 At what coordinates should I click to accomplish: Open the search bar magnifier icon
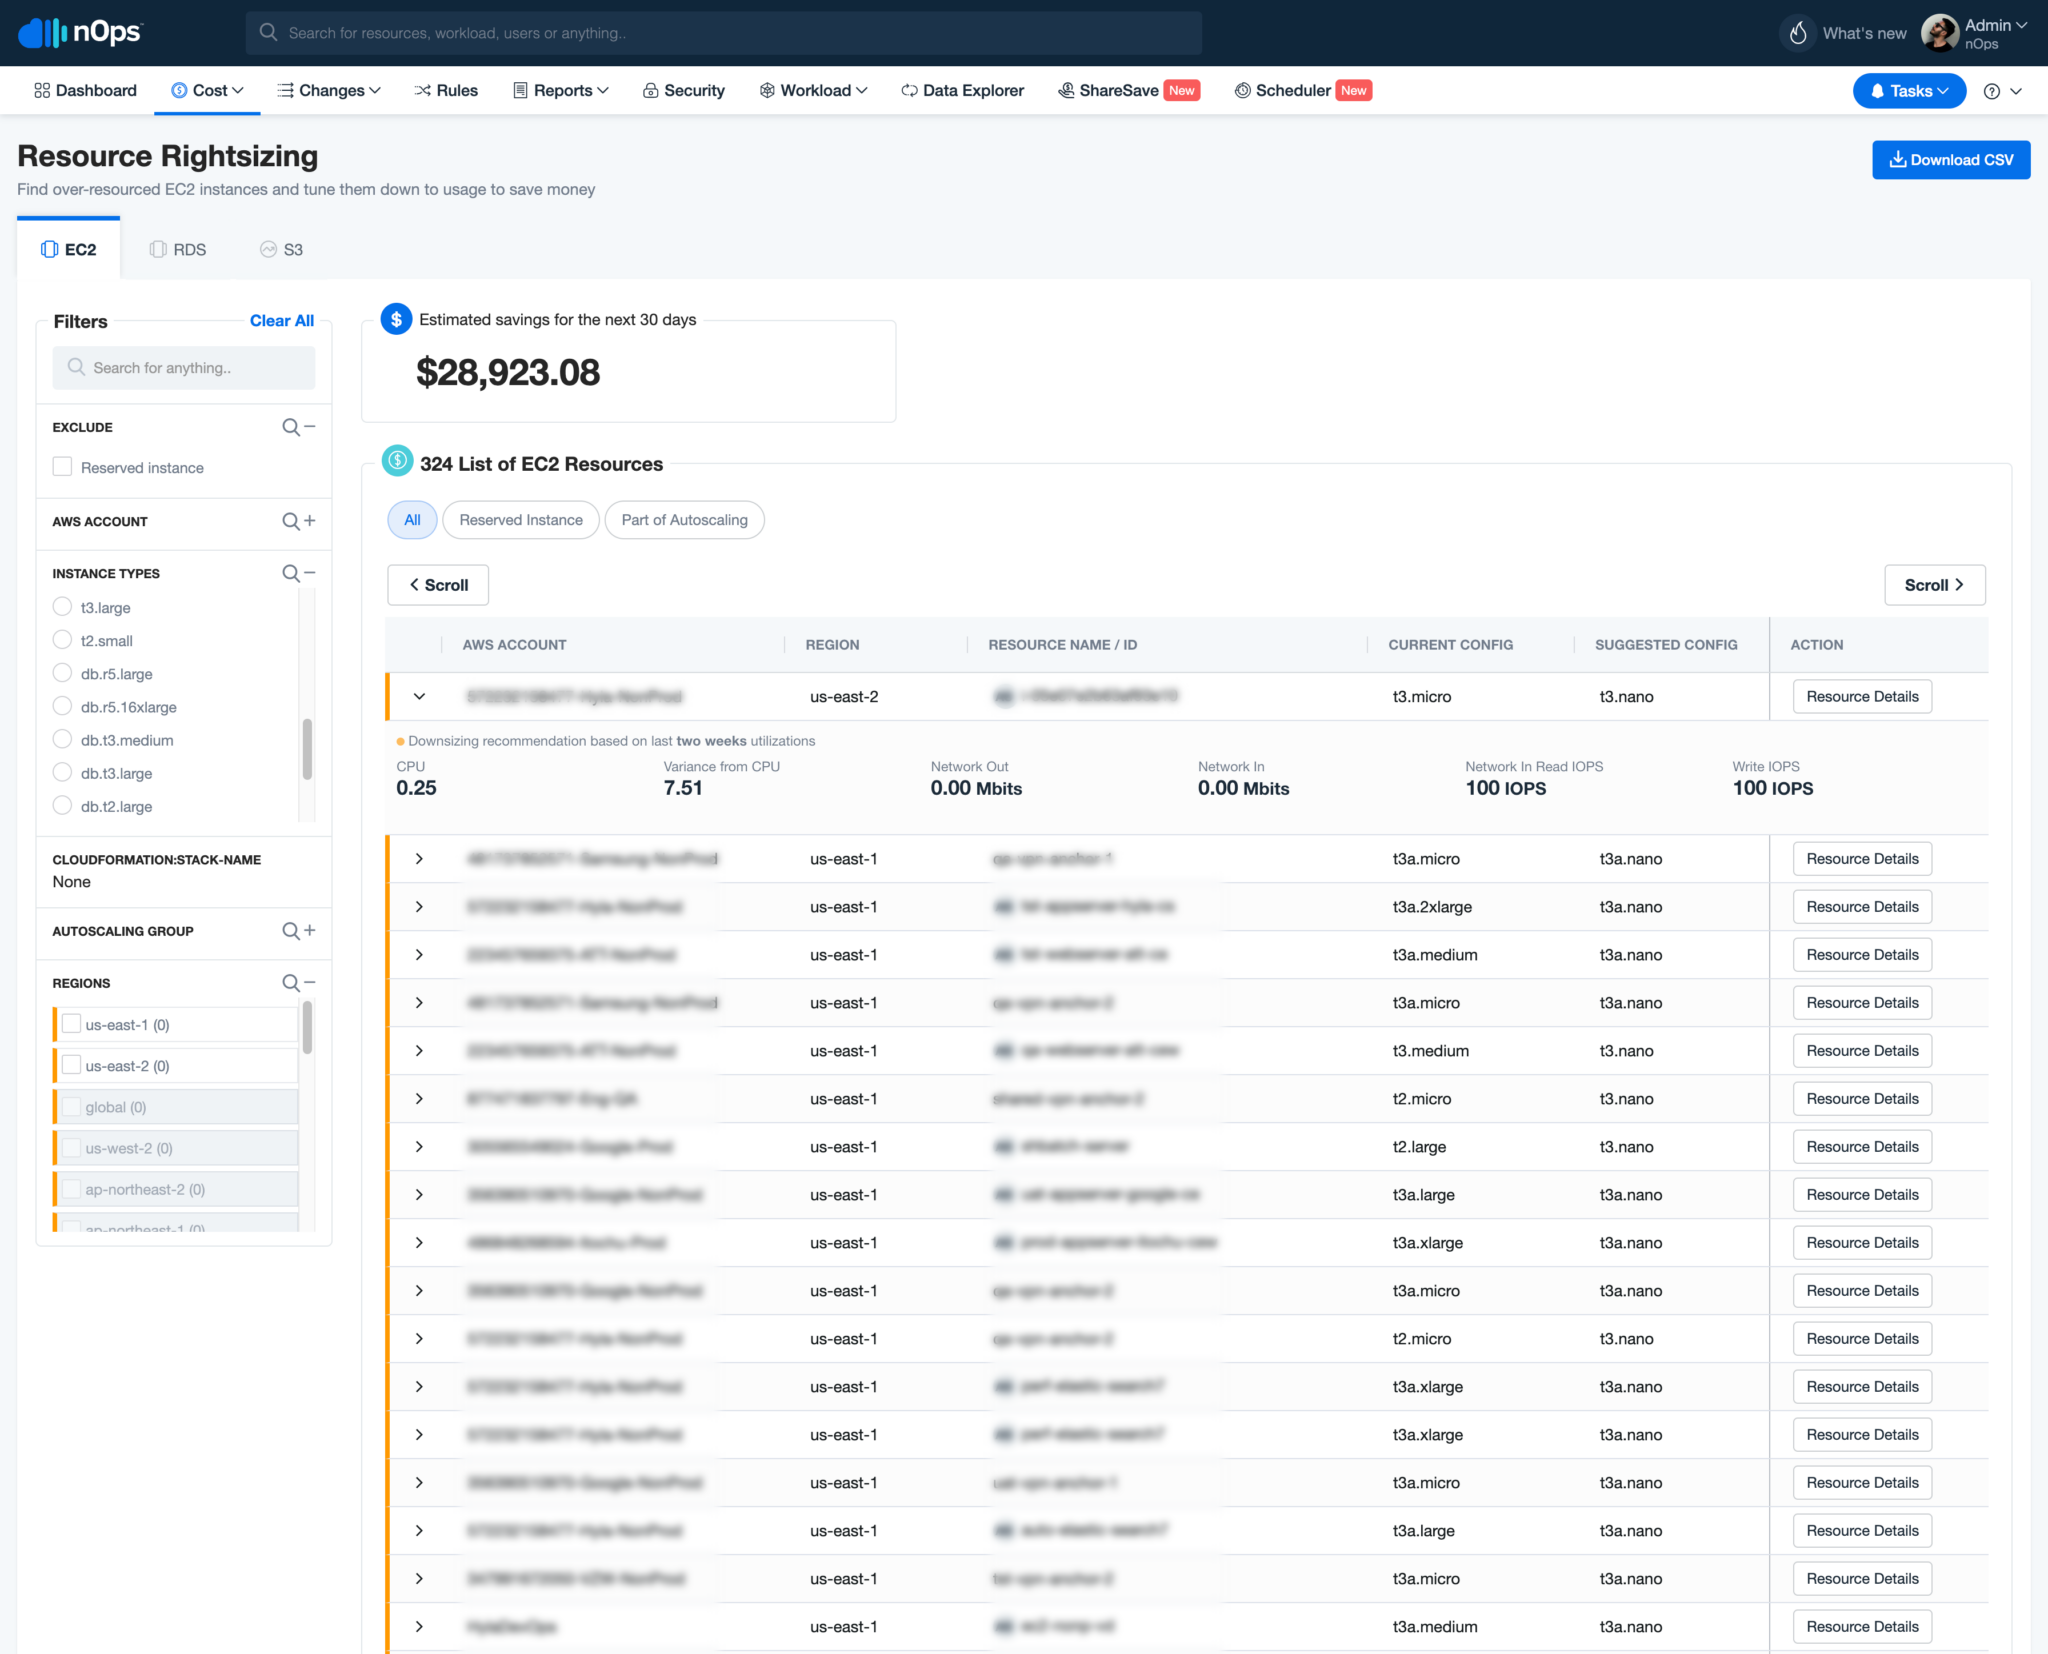[268, 32]
